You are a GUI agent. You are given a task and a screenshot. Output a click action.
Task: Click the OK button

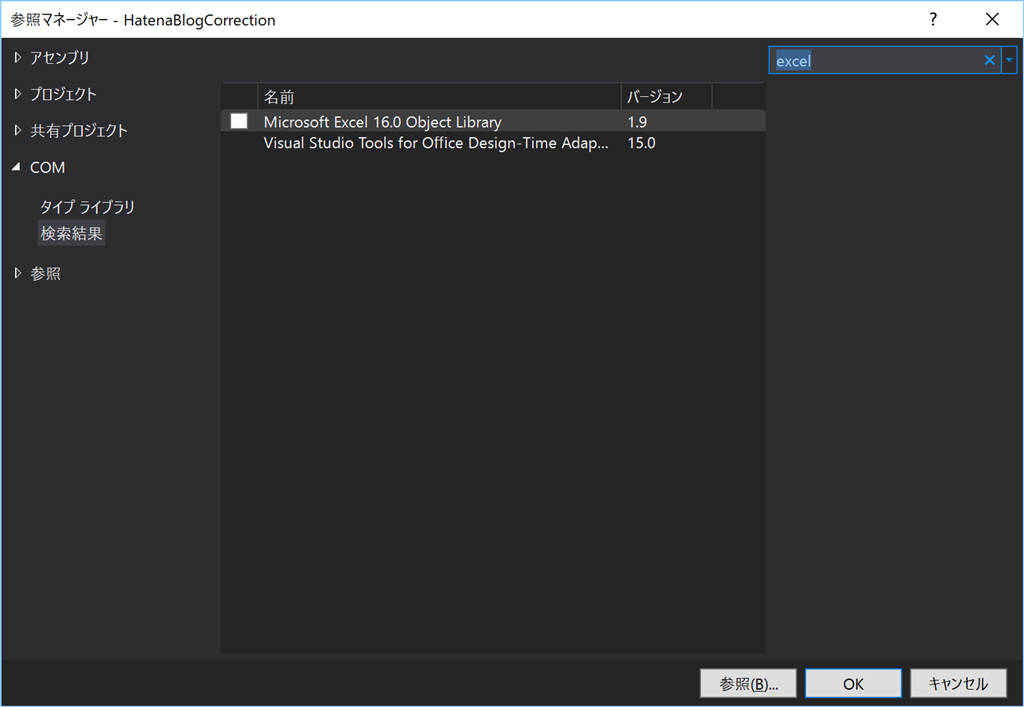pos(852,683)
